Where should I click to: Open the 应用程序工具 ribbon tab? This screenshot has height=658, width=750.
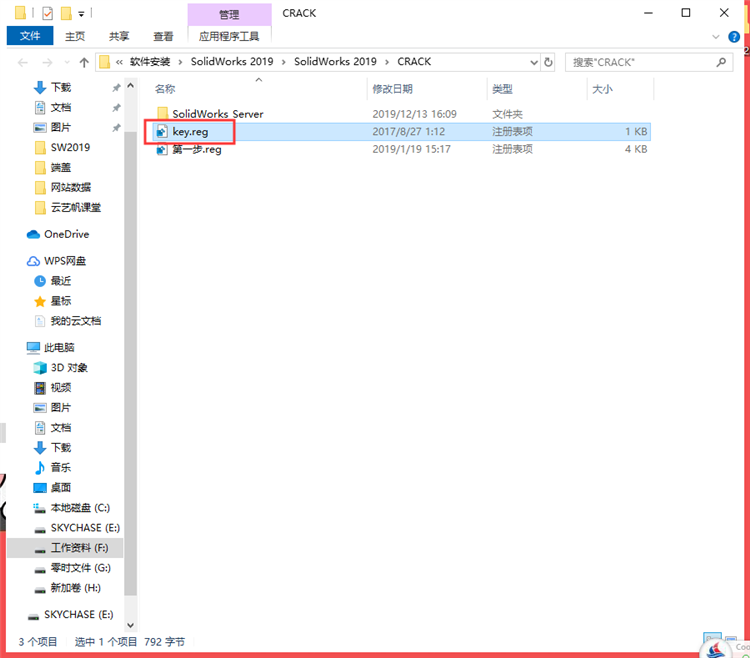click(229, 36)
